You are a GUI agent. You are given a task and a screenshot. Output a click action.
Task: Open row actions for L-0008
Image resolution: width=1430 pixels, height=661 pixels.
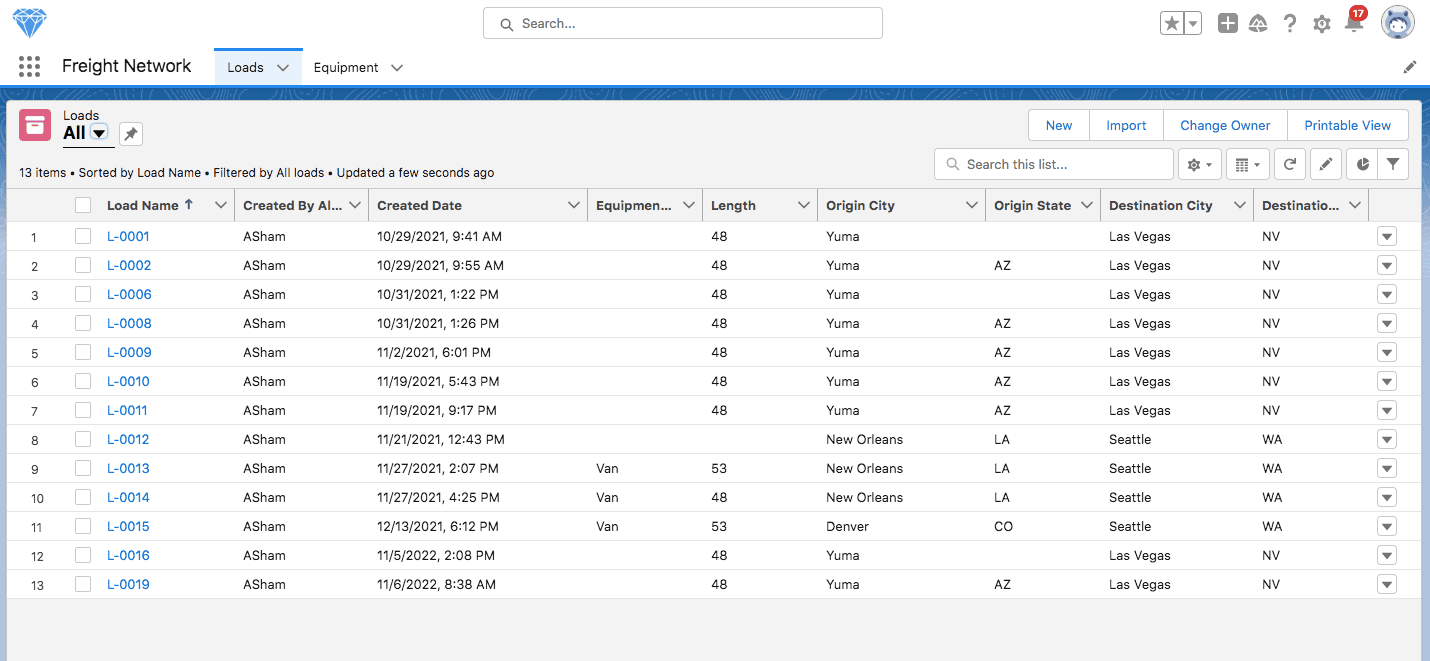tap(1386, 324)
